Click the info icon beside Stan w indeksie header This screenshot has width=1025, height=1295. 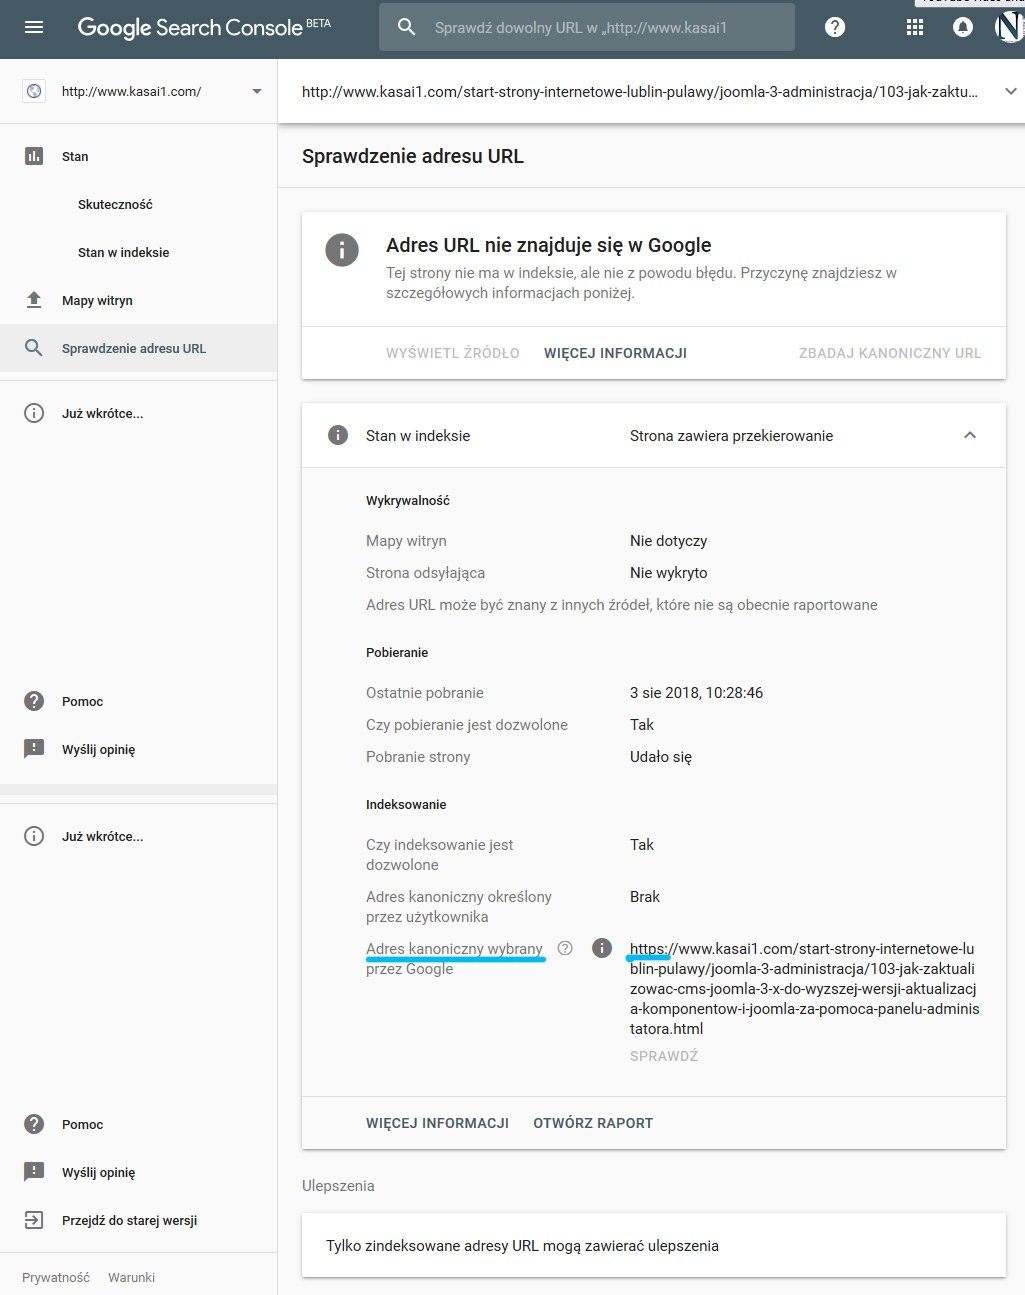(x=338, y=435)
